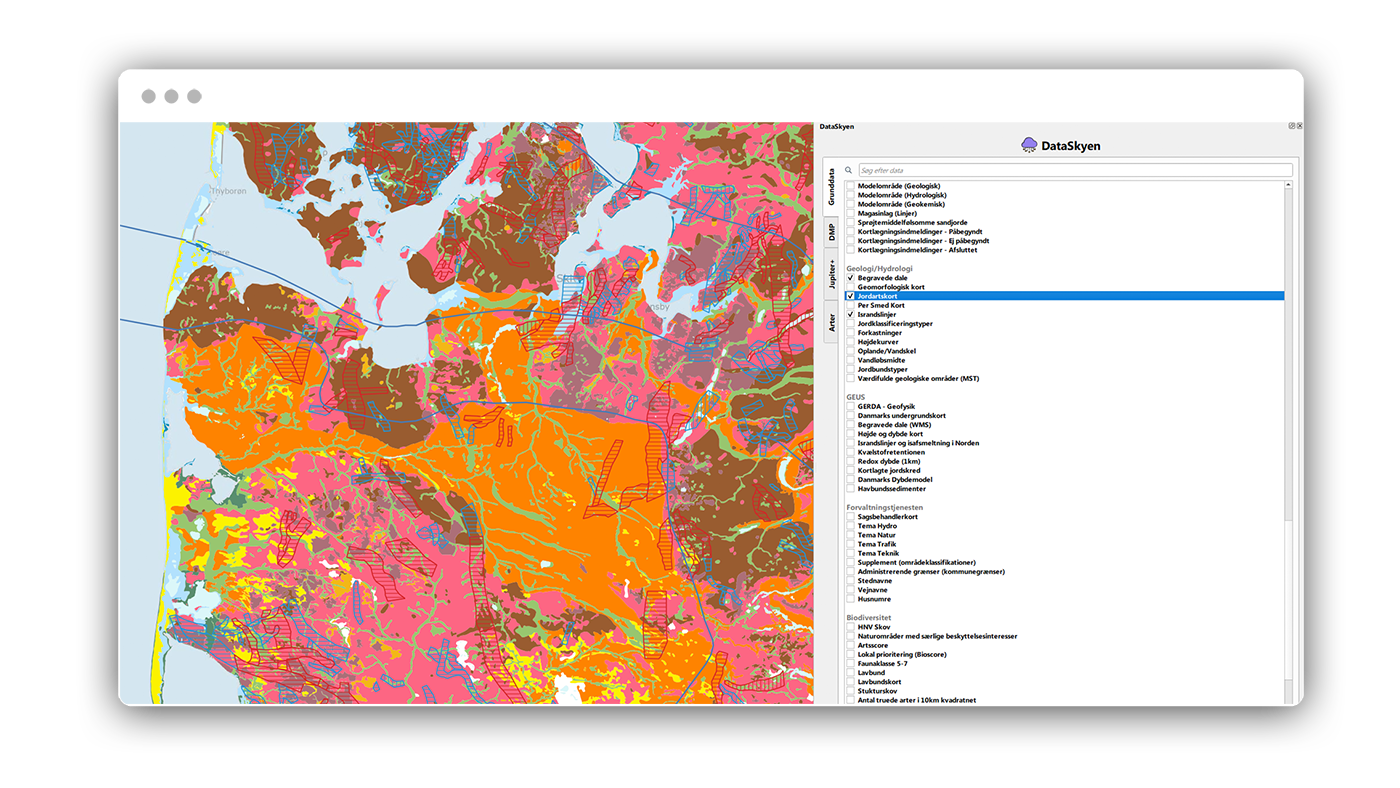Open the Jupiter+ tab
This screenshot has height=788, width=1400.
(x=831, y=274)
